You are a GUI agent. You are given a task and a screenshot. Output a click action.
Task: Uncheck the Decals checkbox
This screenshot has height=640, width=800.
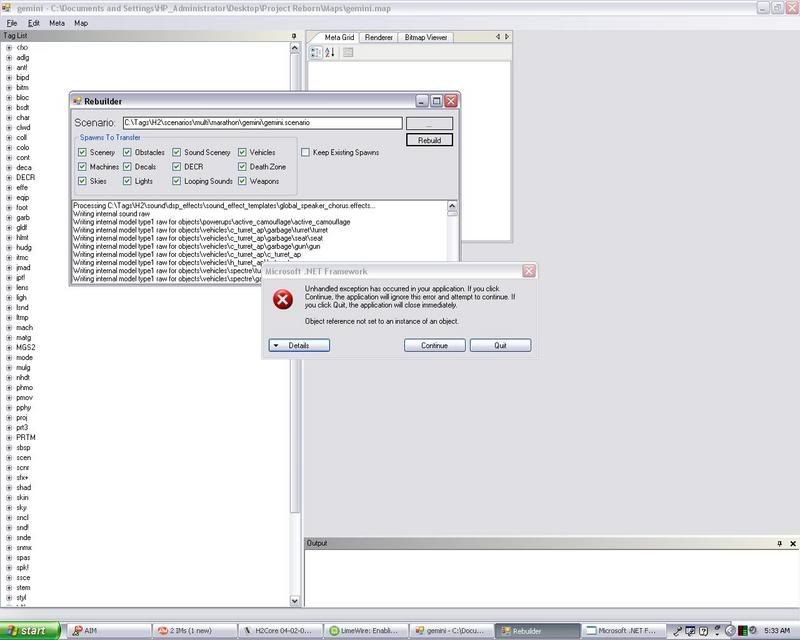pyautogui.click(x=127, y=166)
